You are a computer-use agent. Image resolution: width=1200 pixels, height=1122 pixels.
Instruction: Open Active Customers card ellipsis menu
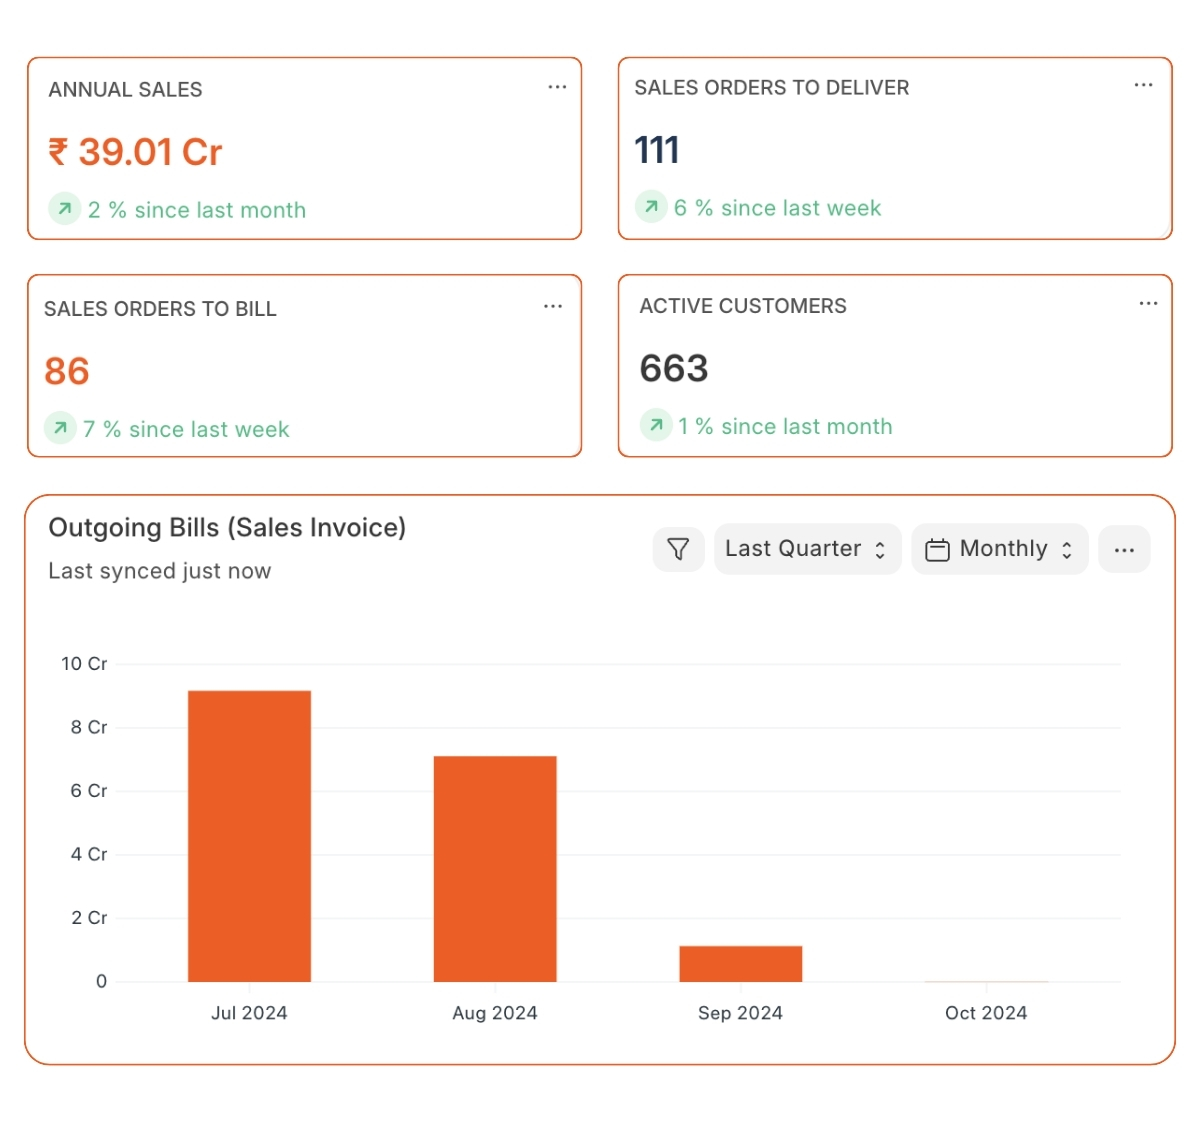(x=1148, y=304)
